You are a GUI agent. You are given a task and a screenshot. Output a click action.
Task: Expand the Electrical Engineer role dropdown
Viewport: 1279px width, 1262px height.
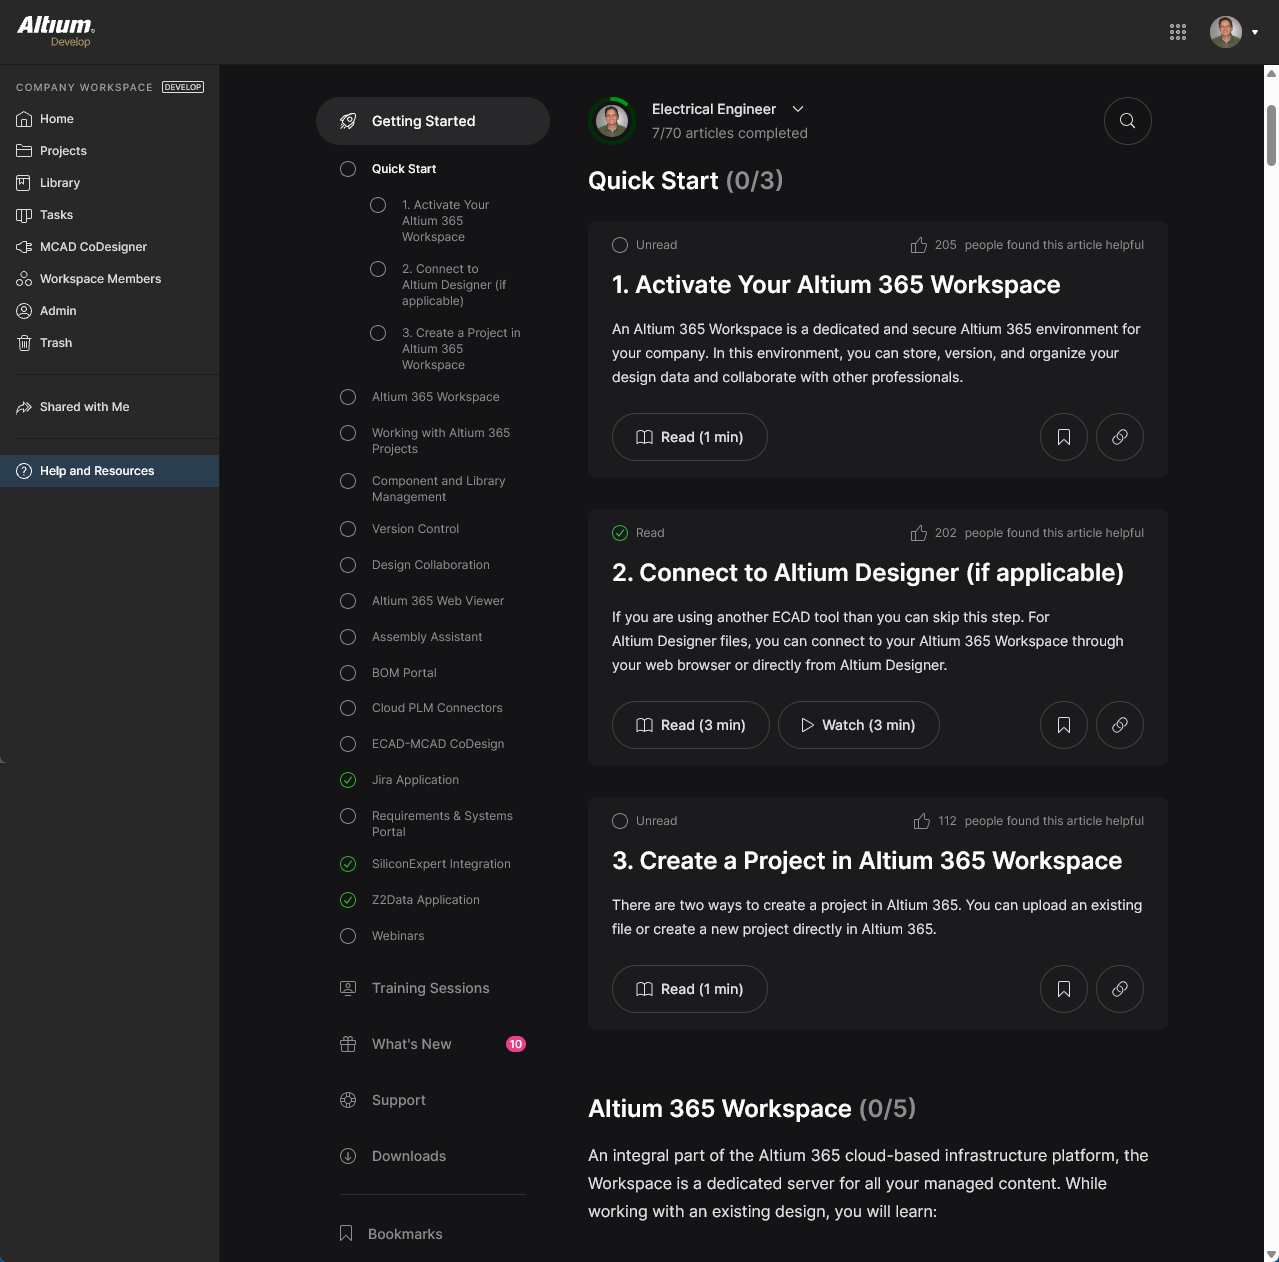[x=798, y=109]
